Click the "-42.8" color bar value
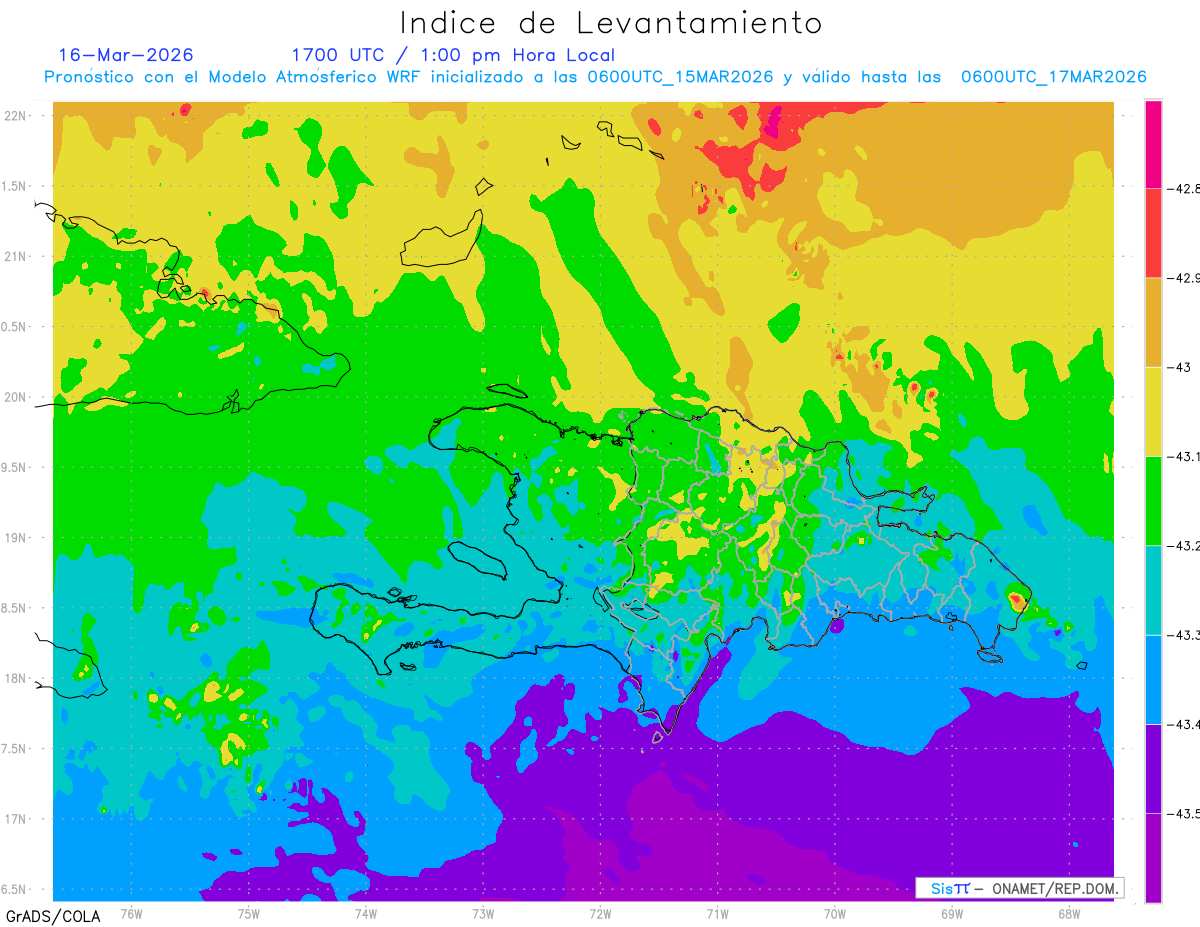This screenshot has width=1200, height=927. point(1184,188)
